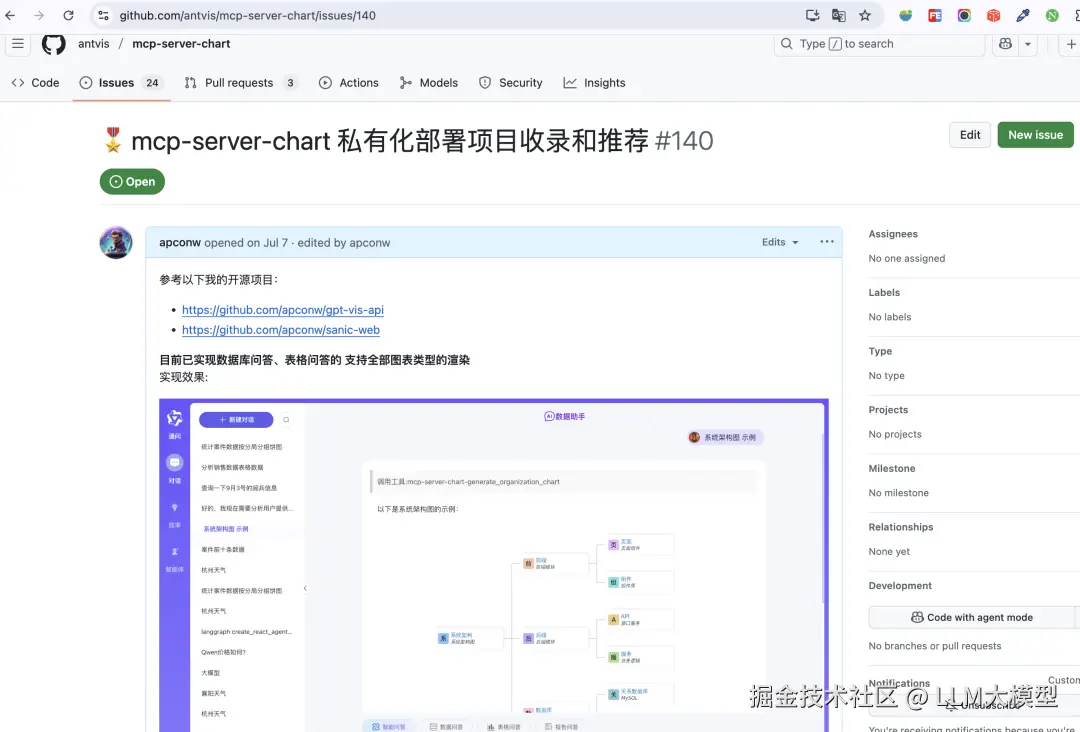Activate the blue eyedropper extension
This screenshot has width=1080, height=732.
pyautogui.click(x=1023, y=15)
